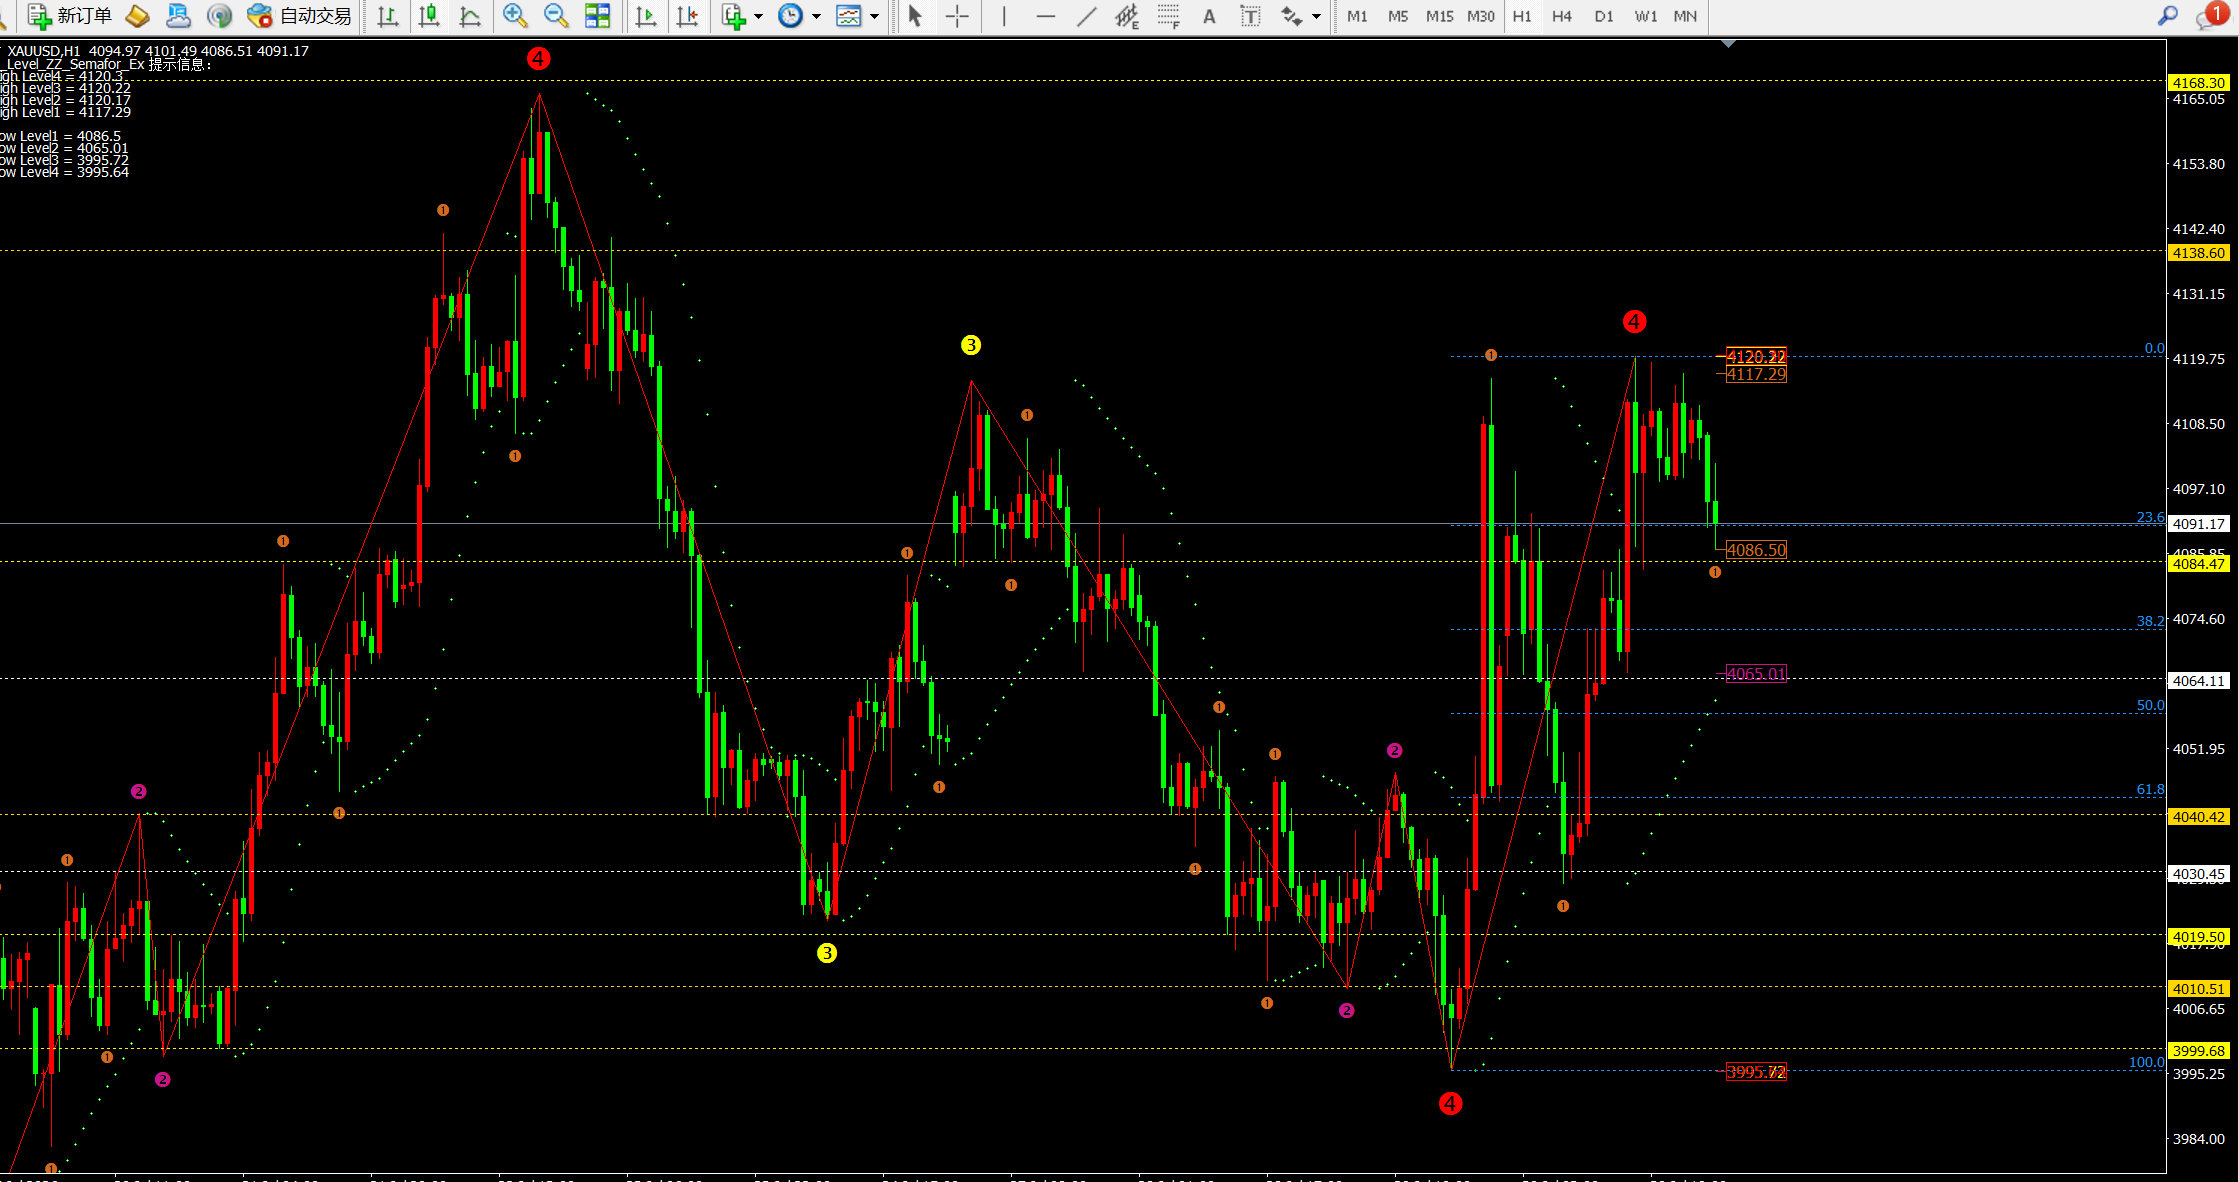Click the Low Level4 = 3995.64 text

pos(65,172)
